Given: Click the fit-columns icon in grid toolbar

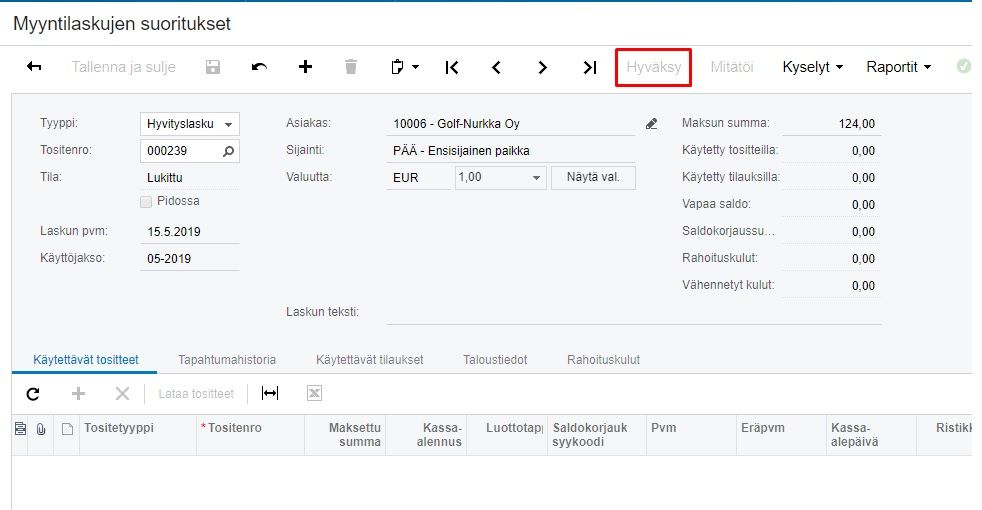Looking at the screenshot, I should click(x=270, y=394).
